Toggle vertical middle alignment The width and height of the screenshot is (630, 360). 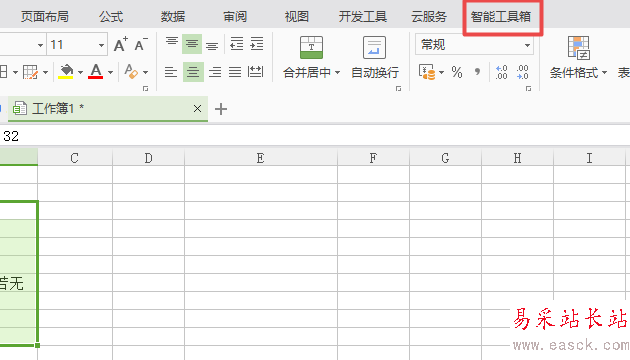(x=192, y=44)
